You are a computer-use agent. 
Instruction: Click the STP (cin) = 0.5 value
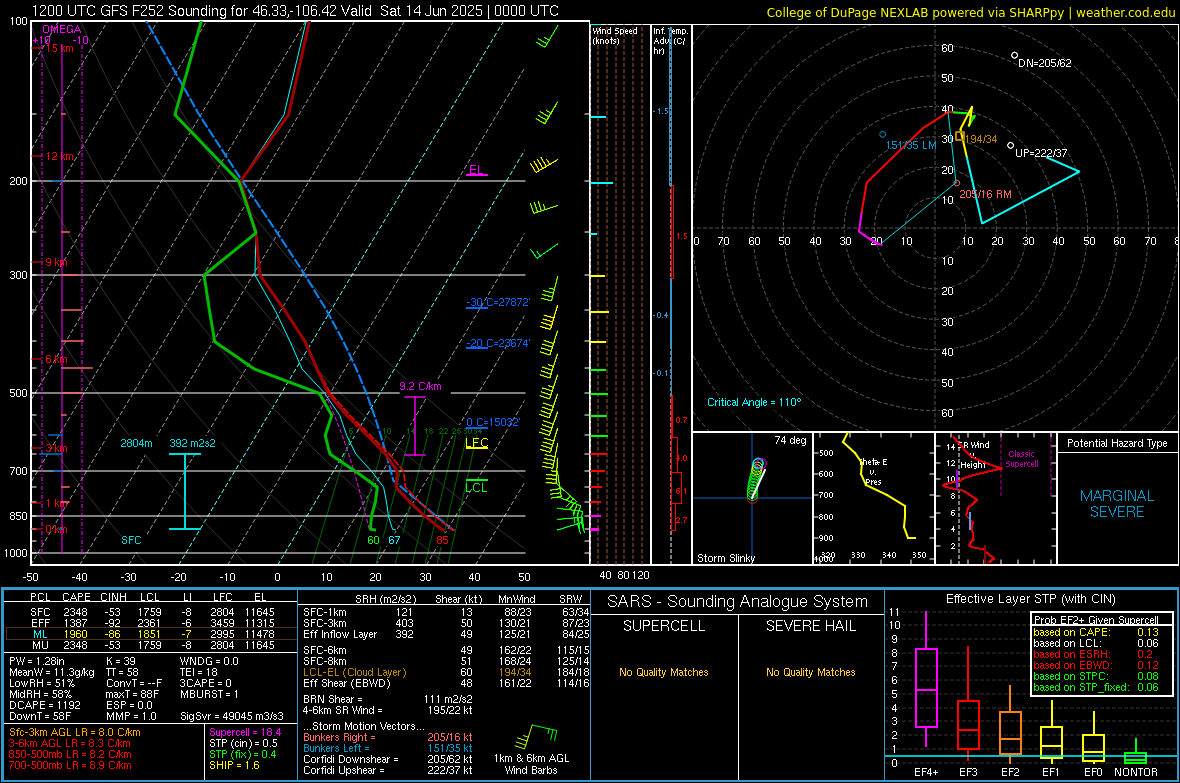click(243, 743)
